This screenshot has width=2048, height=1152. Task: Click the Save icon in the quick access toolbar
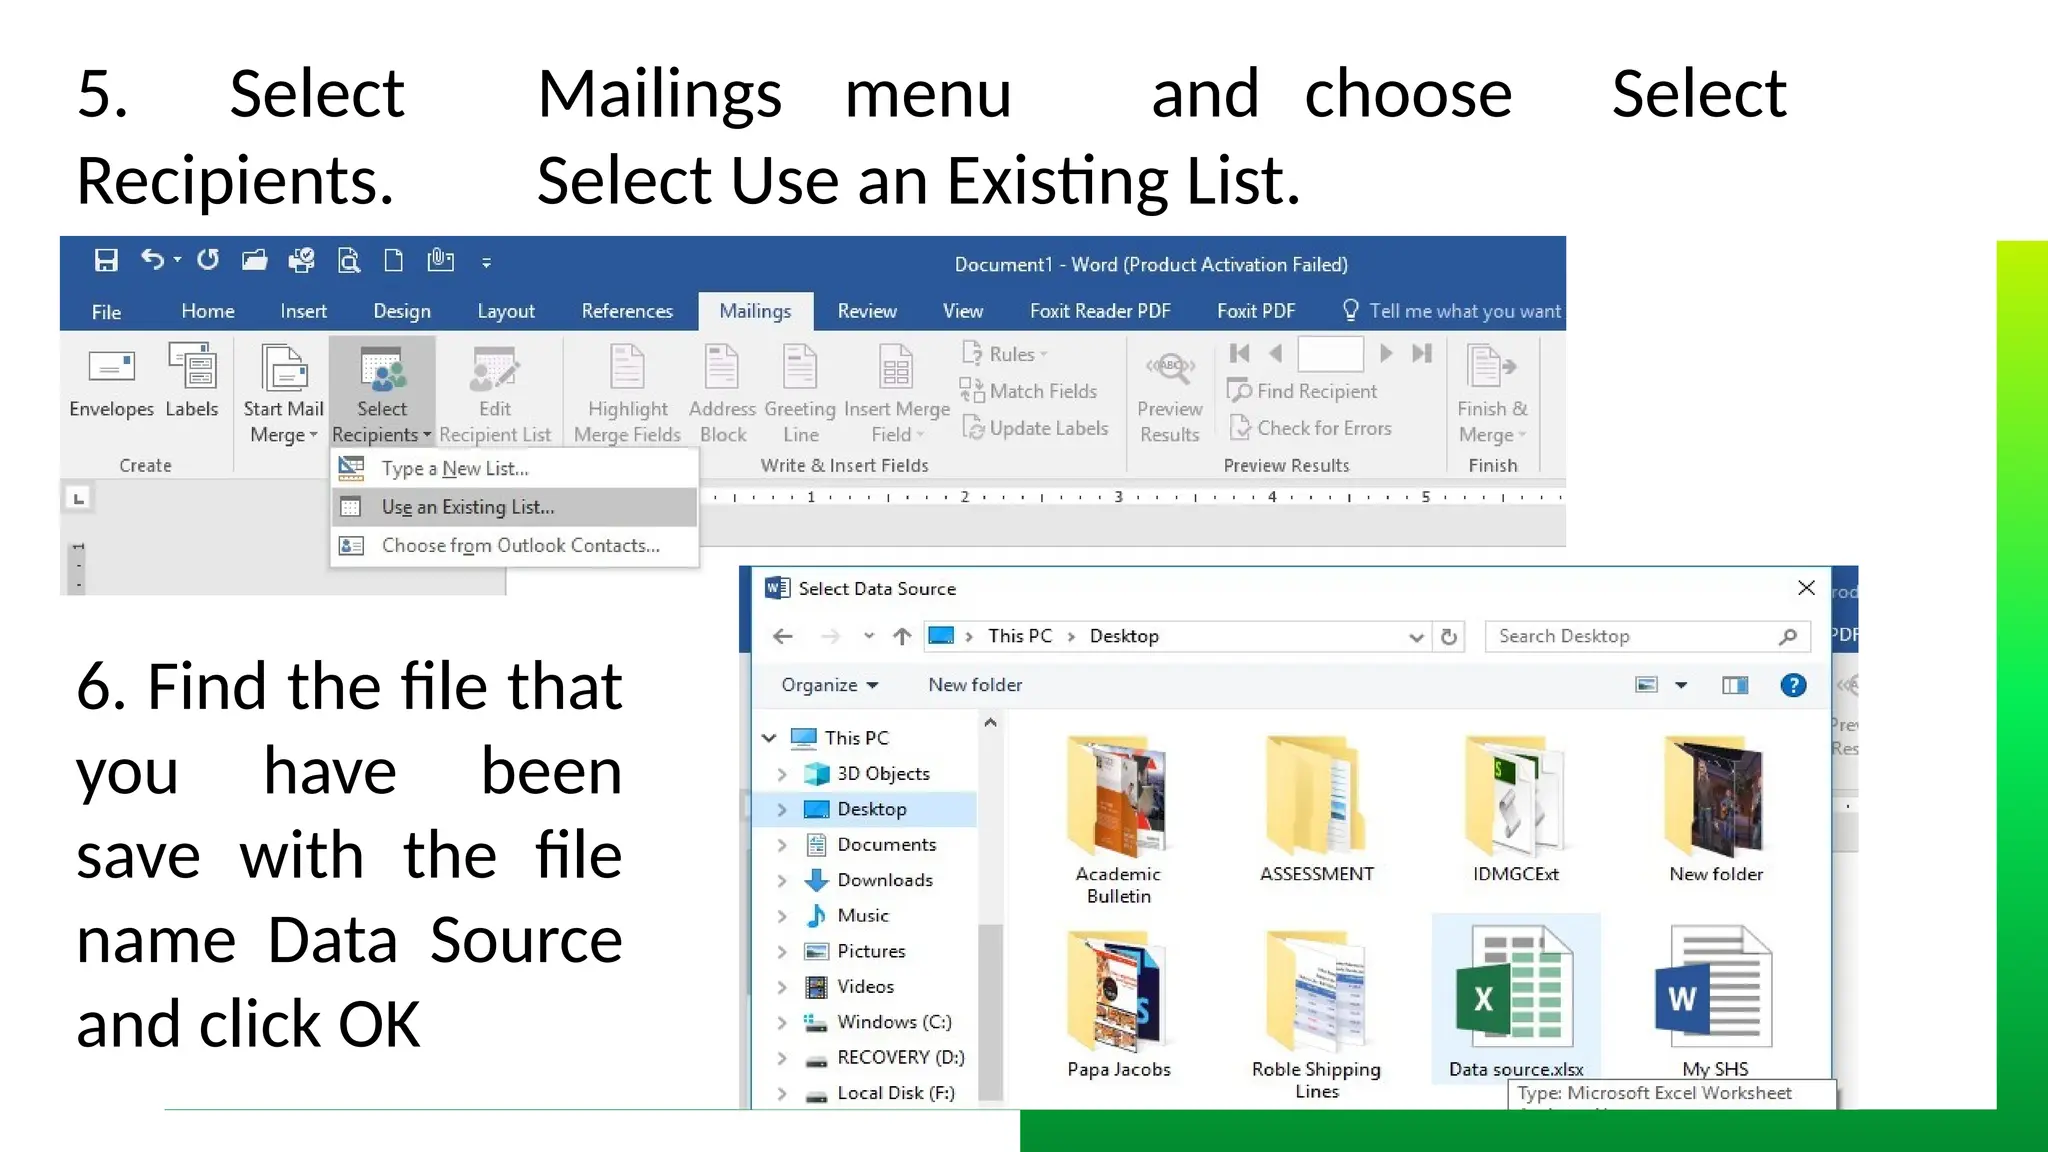click(106, 262)
